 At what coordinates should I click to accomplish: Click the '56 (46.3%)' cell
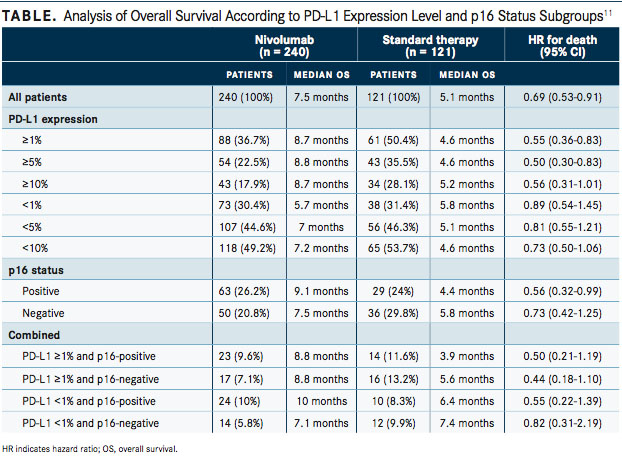[x=393, y=227]
